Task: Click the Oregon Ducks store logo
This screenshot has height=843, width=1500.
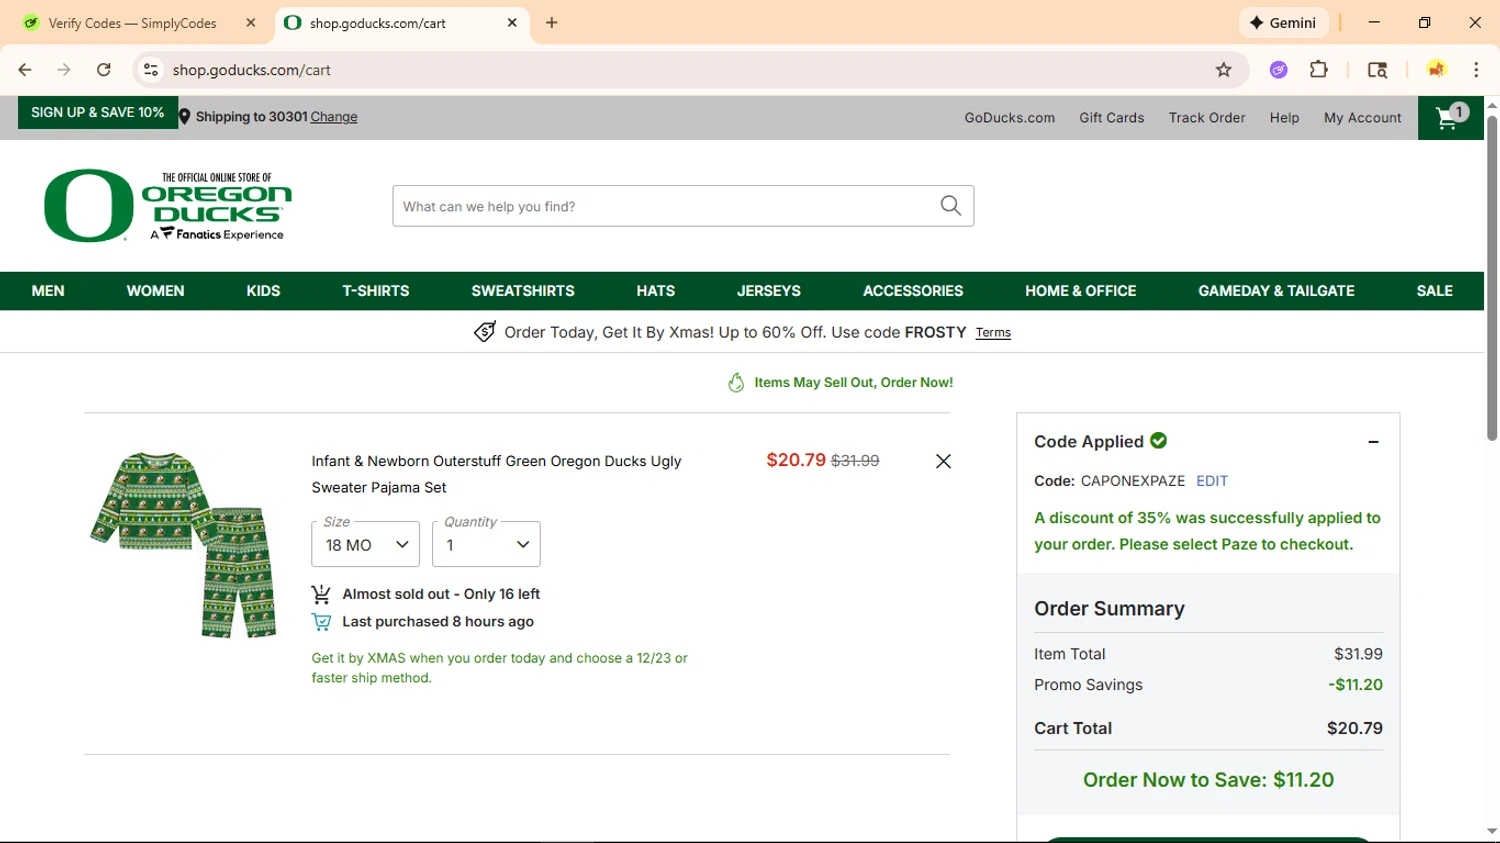Action: pos(168,206)
